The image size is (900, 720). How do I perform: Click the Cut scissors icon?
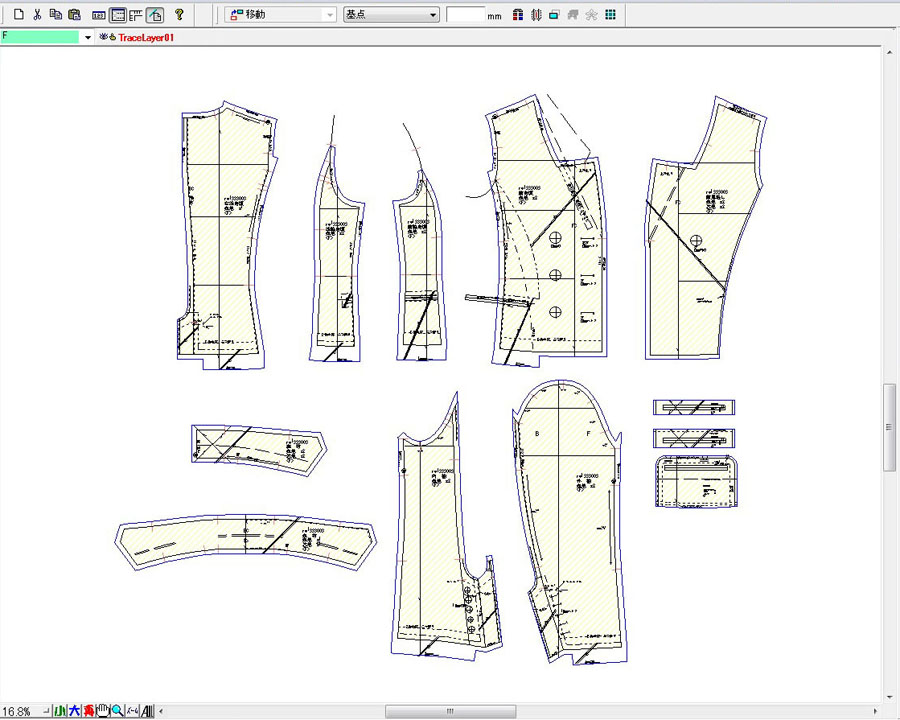(37, 15)
